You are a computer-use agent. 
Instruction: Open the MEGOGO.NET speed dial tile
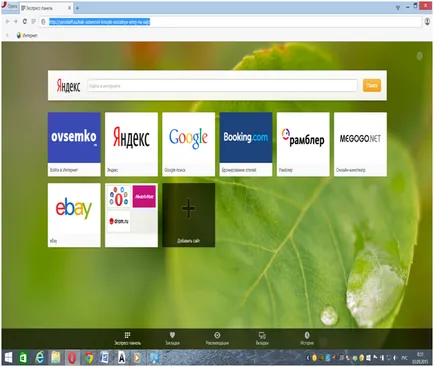[360, 144]
